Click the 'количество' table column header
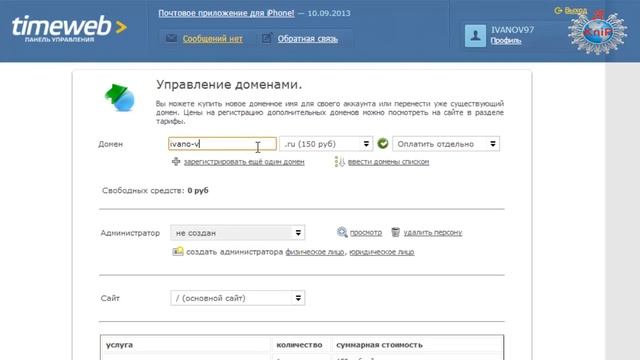Screen dimensions: 640x360 point(299,345)
